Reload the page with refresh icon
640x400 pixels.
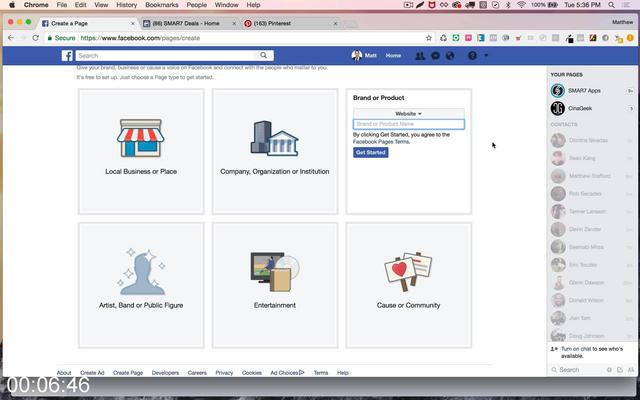(36, 38)
